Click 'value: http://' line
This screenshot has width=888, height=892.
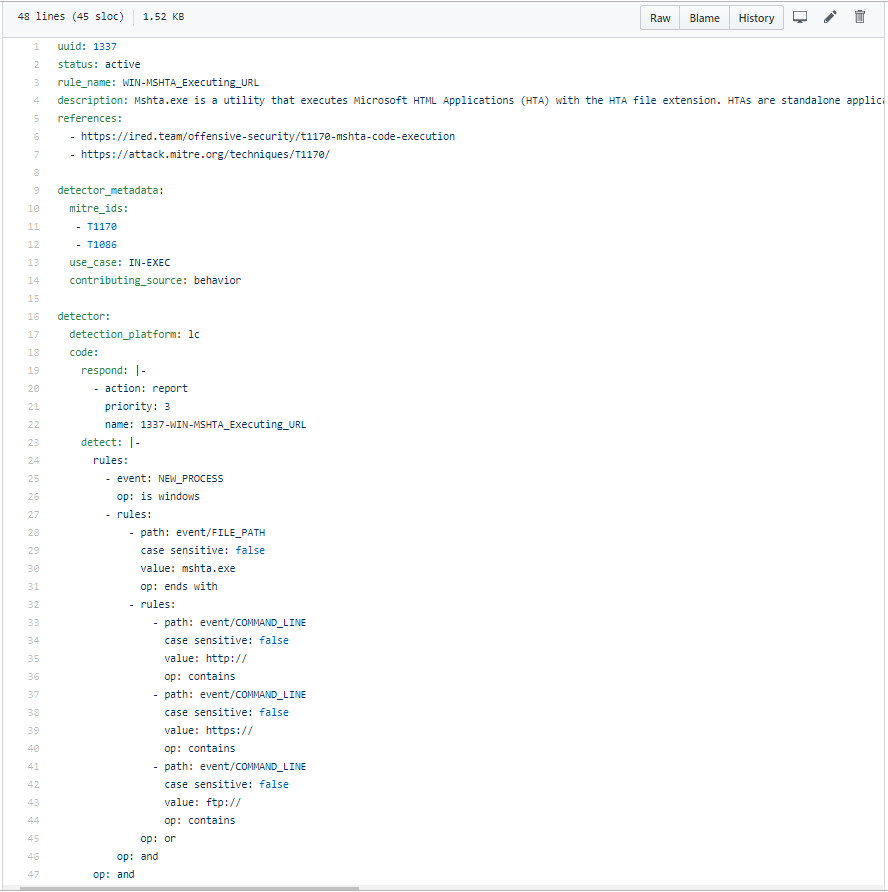click(205, 658)
